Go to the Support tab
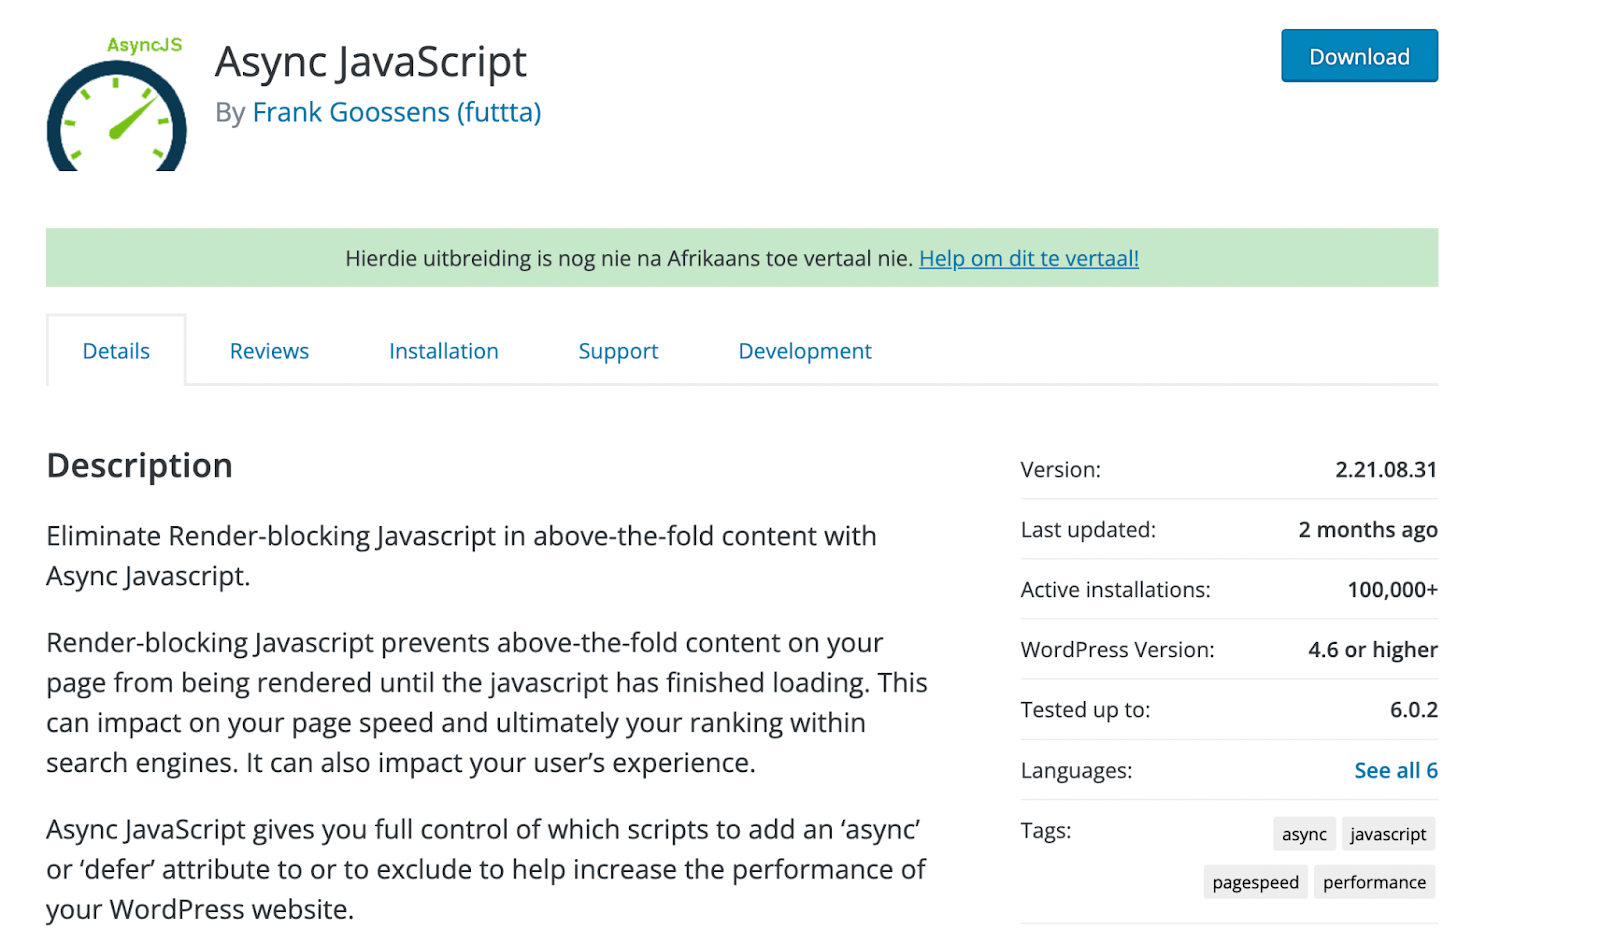The image size is (1600, 941). click(618, 351)
